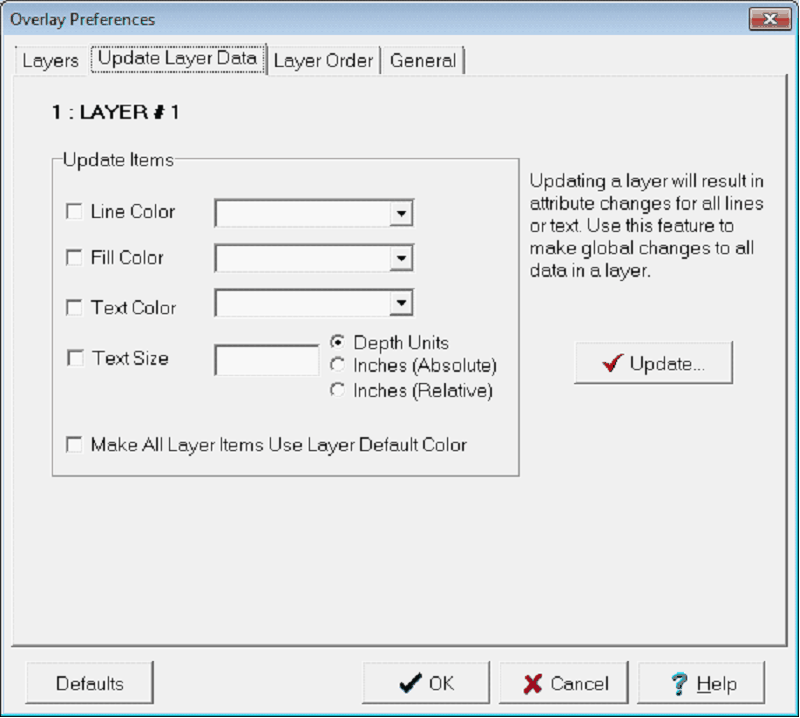Check Make All Layer Items Use Layer Default Color
The height and width of the screenshot is (718, 800).
pos(74,444)
